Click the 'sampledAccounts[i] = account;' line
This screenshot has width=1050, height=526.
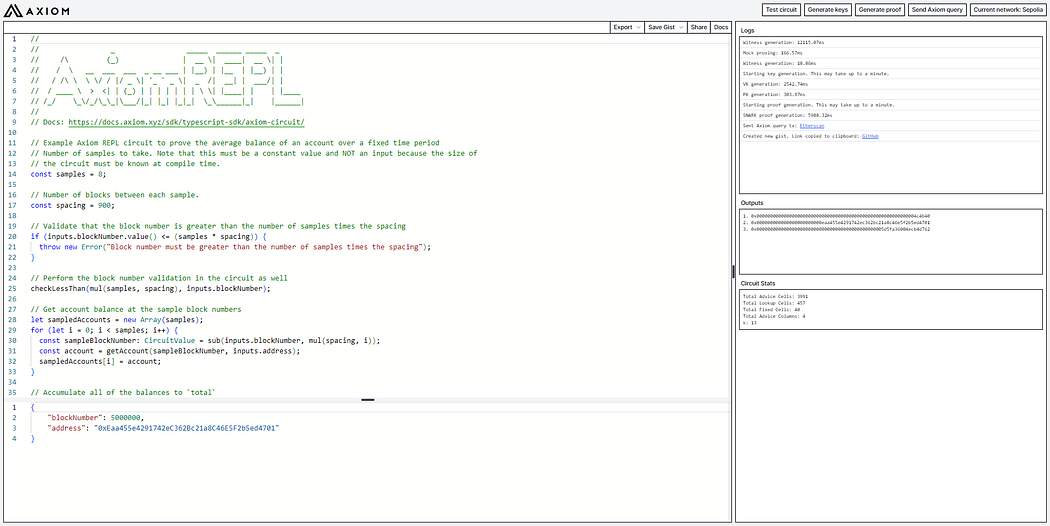[100, 362]
